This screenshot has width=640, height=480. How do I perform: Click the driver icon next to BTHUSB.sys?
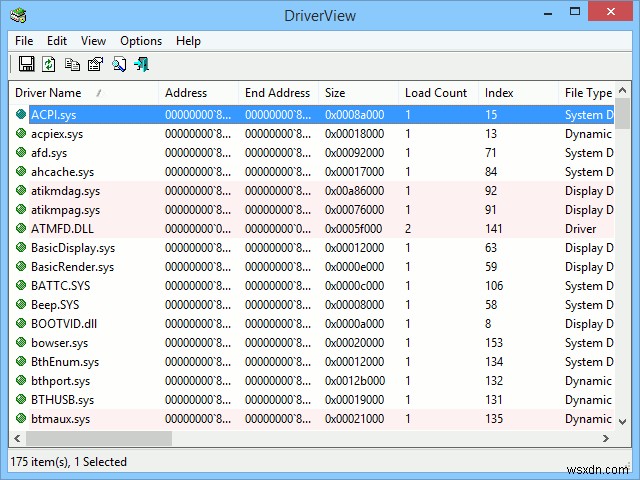coord(21,399)
